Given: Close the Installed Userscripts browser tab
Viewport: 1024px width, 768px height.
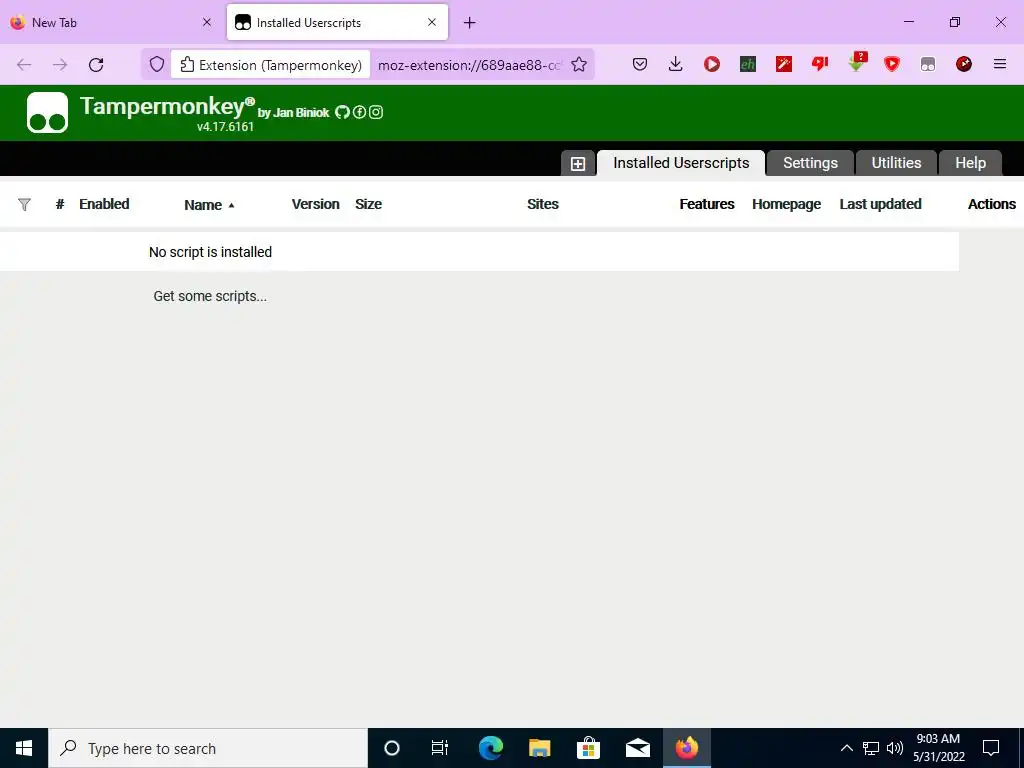Looking at the screenshot, I should coord(432,22).
